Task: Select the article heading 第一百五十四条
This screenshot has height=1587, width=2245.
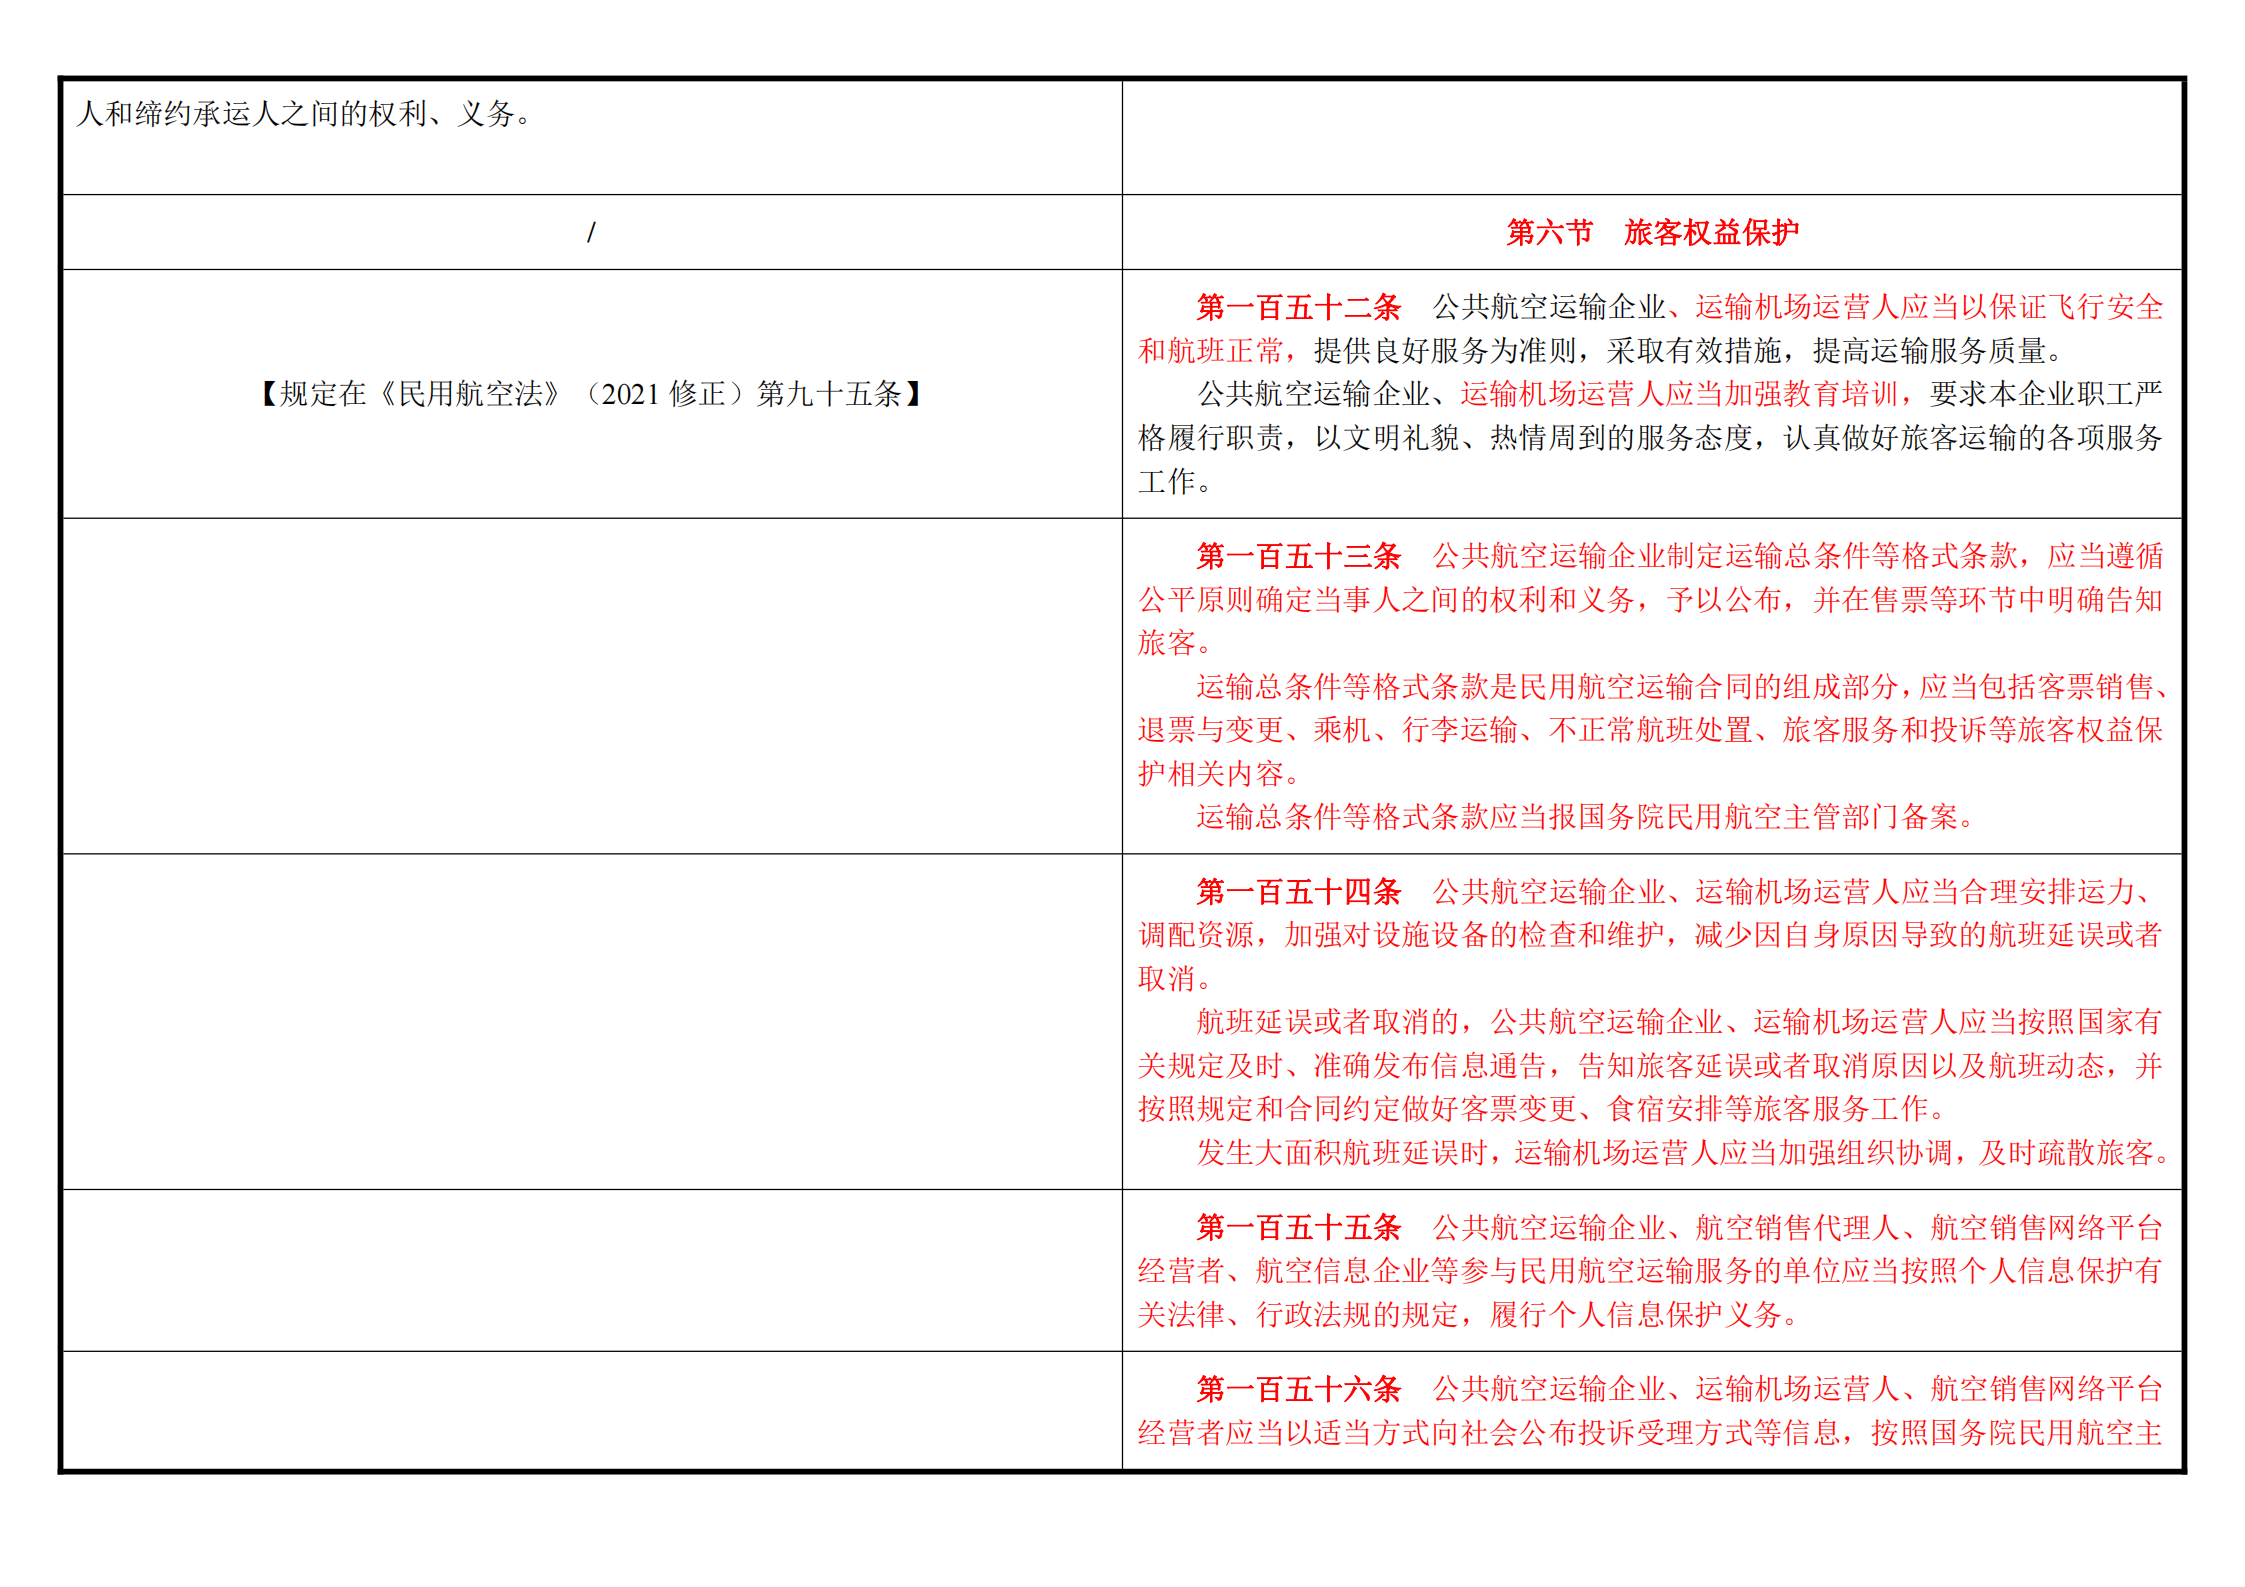Action: (x=1298, y=891)
